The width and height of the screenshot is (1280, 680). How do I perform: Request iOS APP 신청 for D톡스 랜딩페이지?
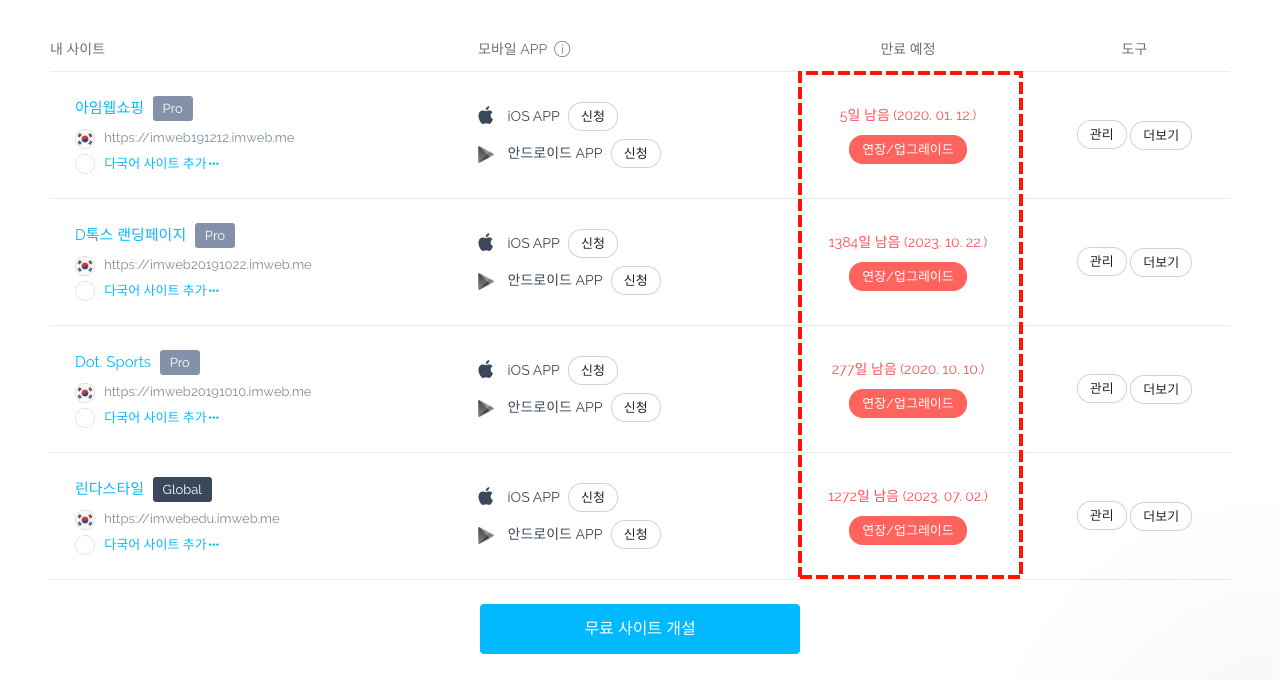tap(593, 243)
